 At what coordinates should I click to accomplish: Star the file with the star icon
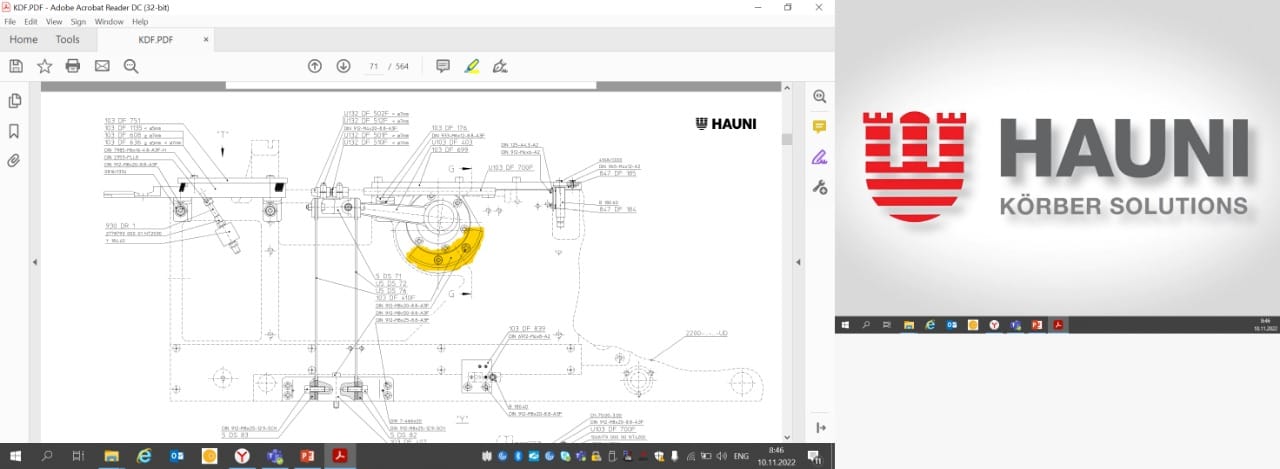click(45, 66)
